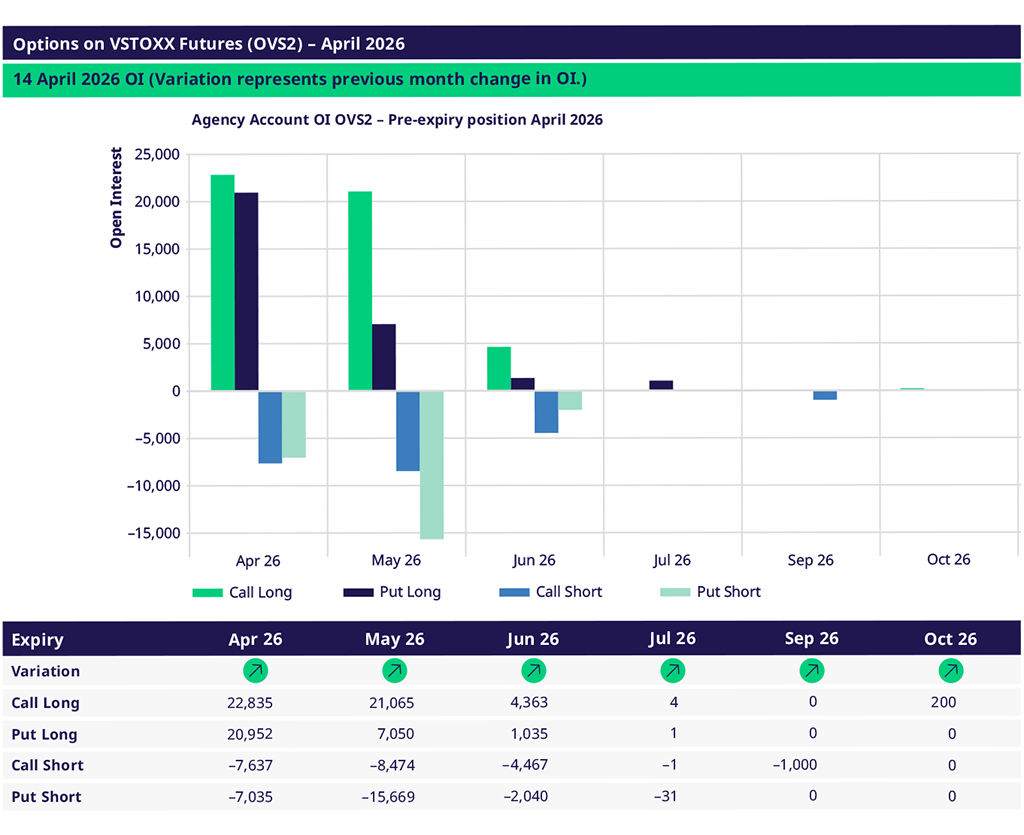
Task: Click the value 22,835
Action: pos(250,703)
